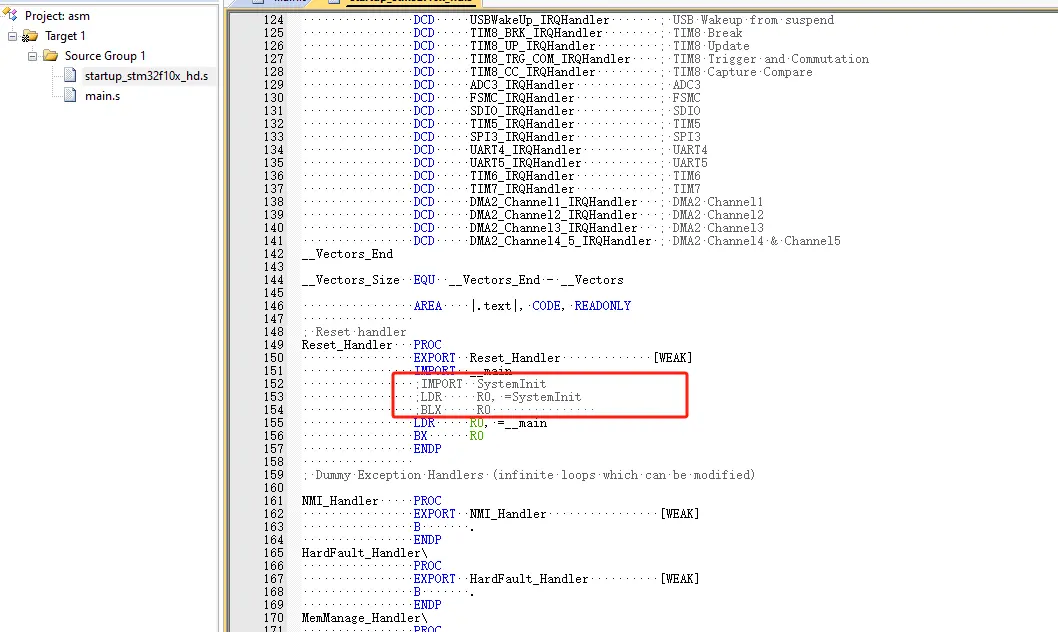Click the 'Dummy Exception Handlers' comment
1058x632 pixels.
[x=528, y=475]
